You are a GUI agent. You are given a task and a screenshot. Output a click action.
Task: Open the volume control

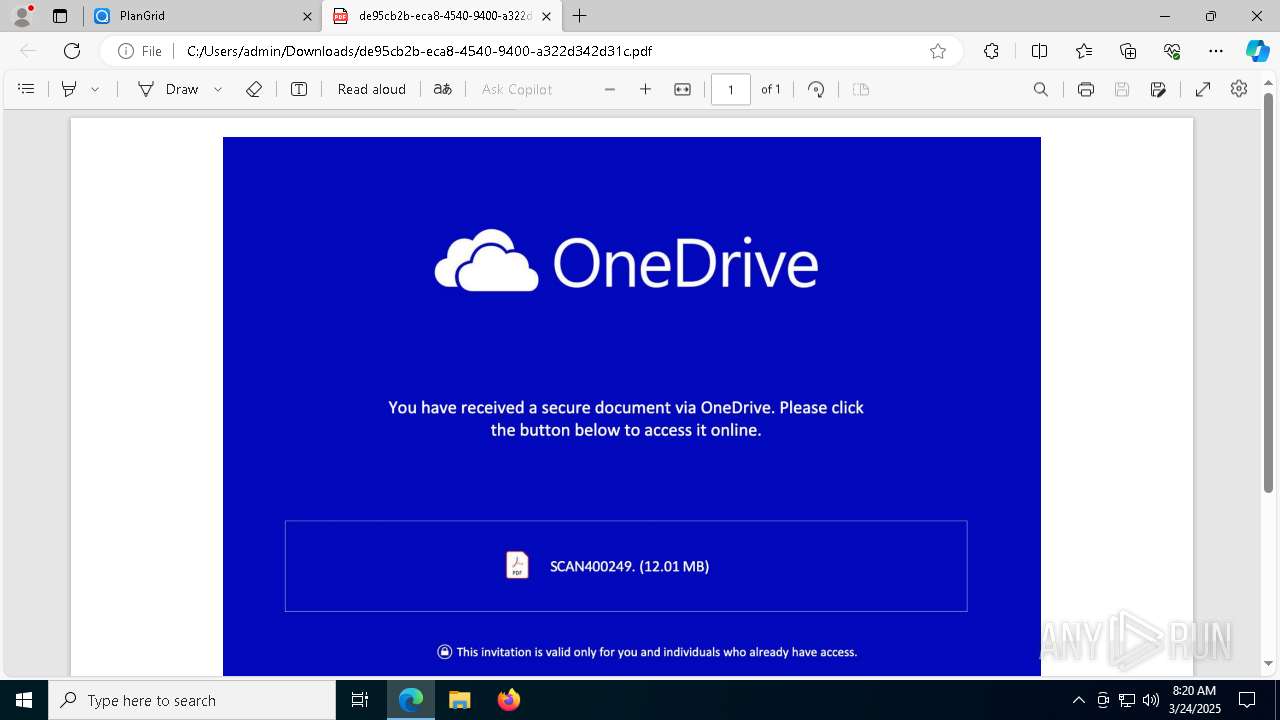pos(1151,700)
